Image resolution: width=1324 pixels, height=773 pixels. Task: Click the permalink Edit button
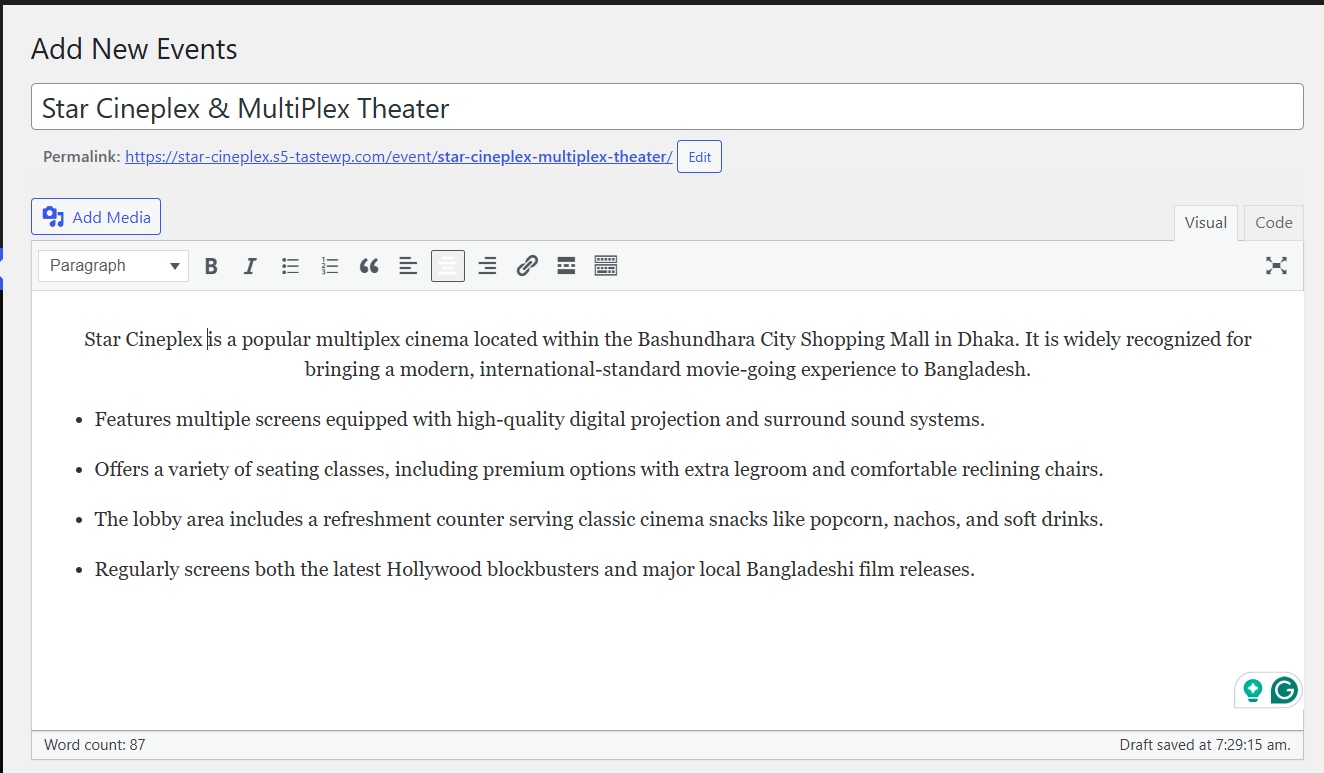pos(699,157)
